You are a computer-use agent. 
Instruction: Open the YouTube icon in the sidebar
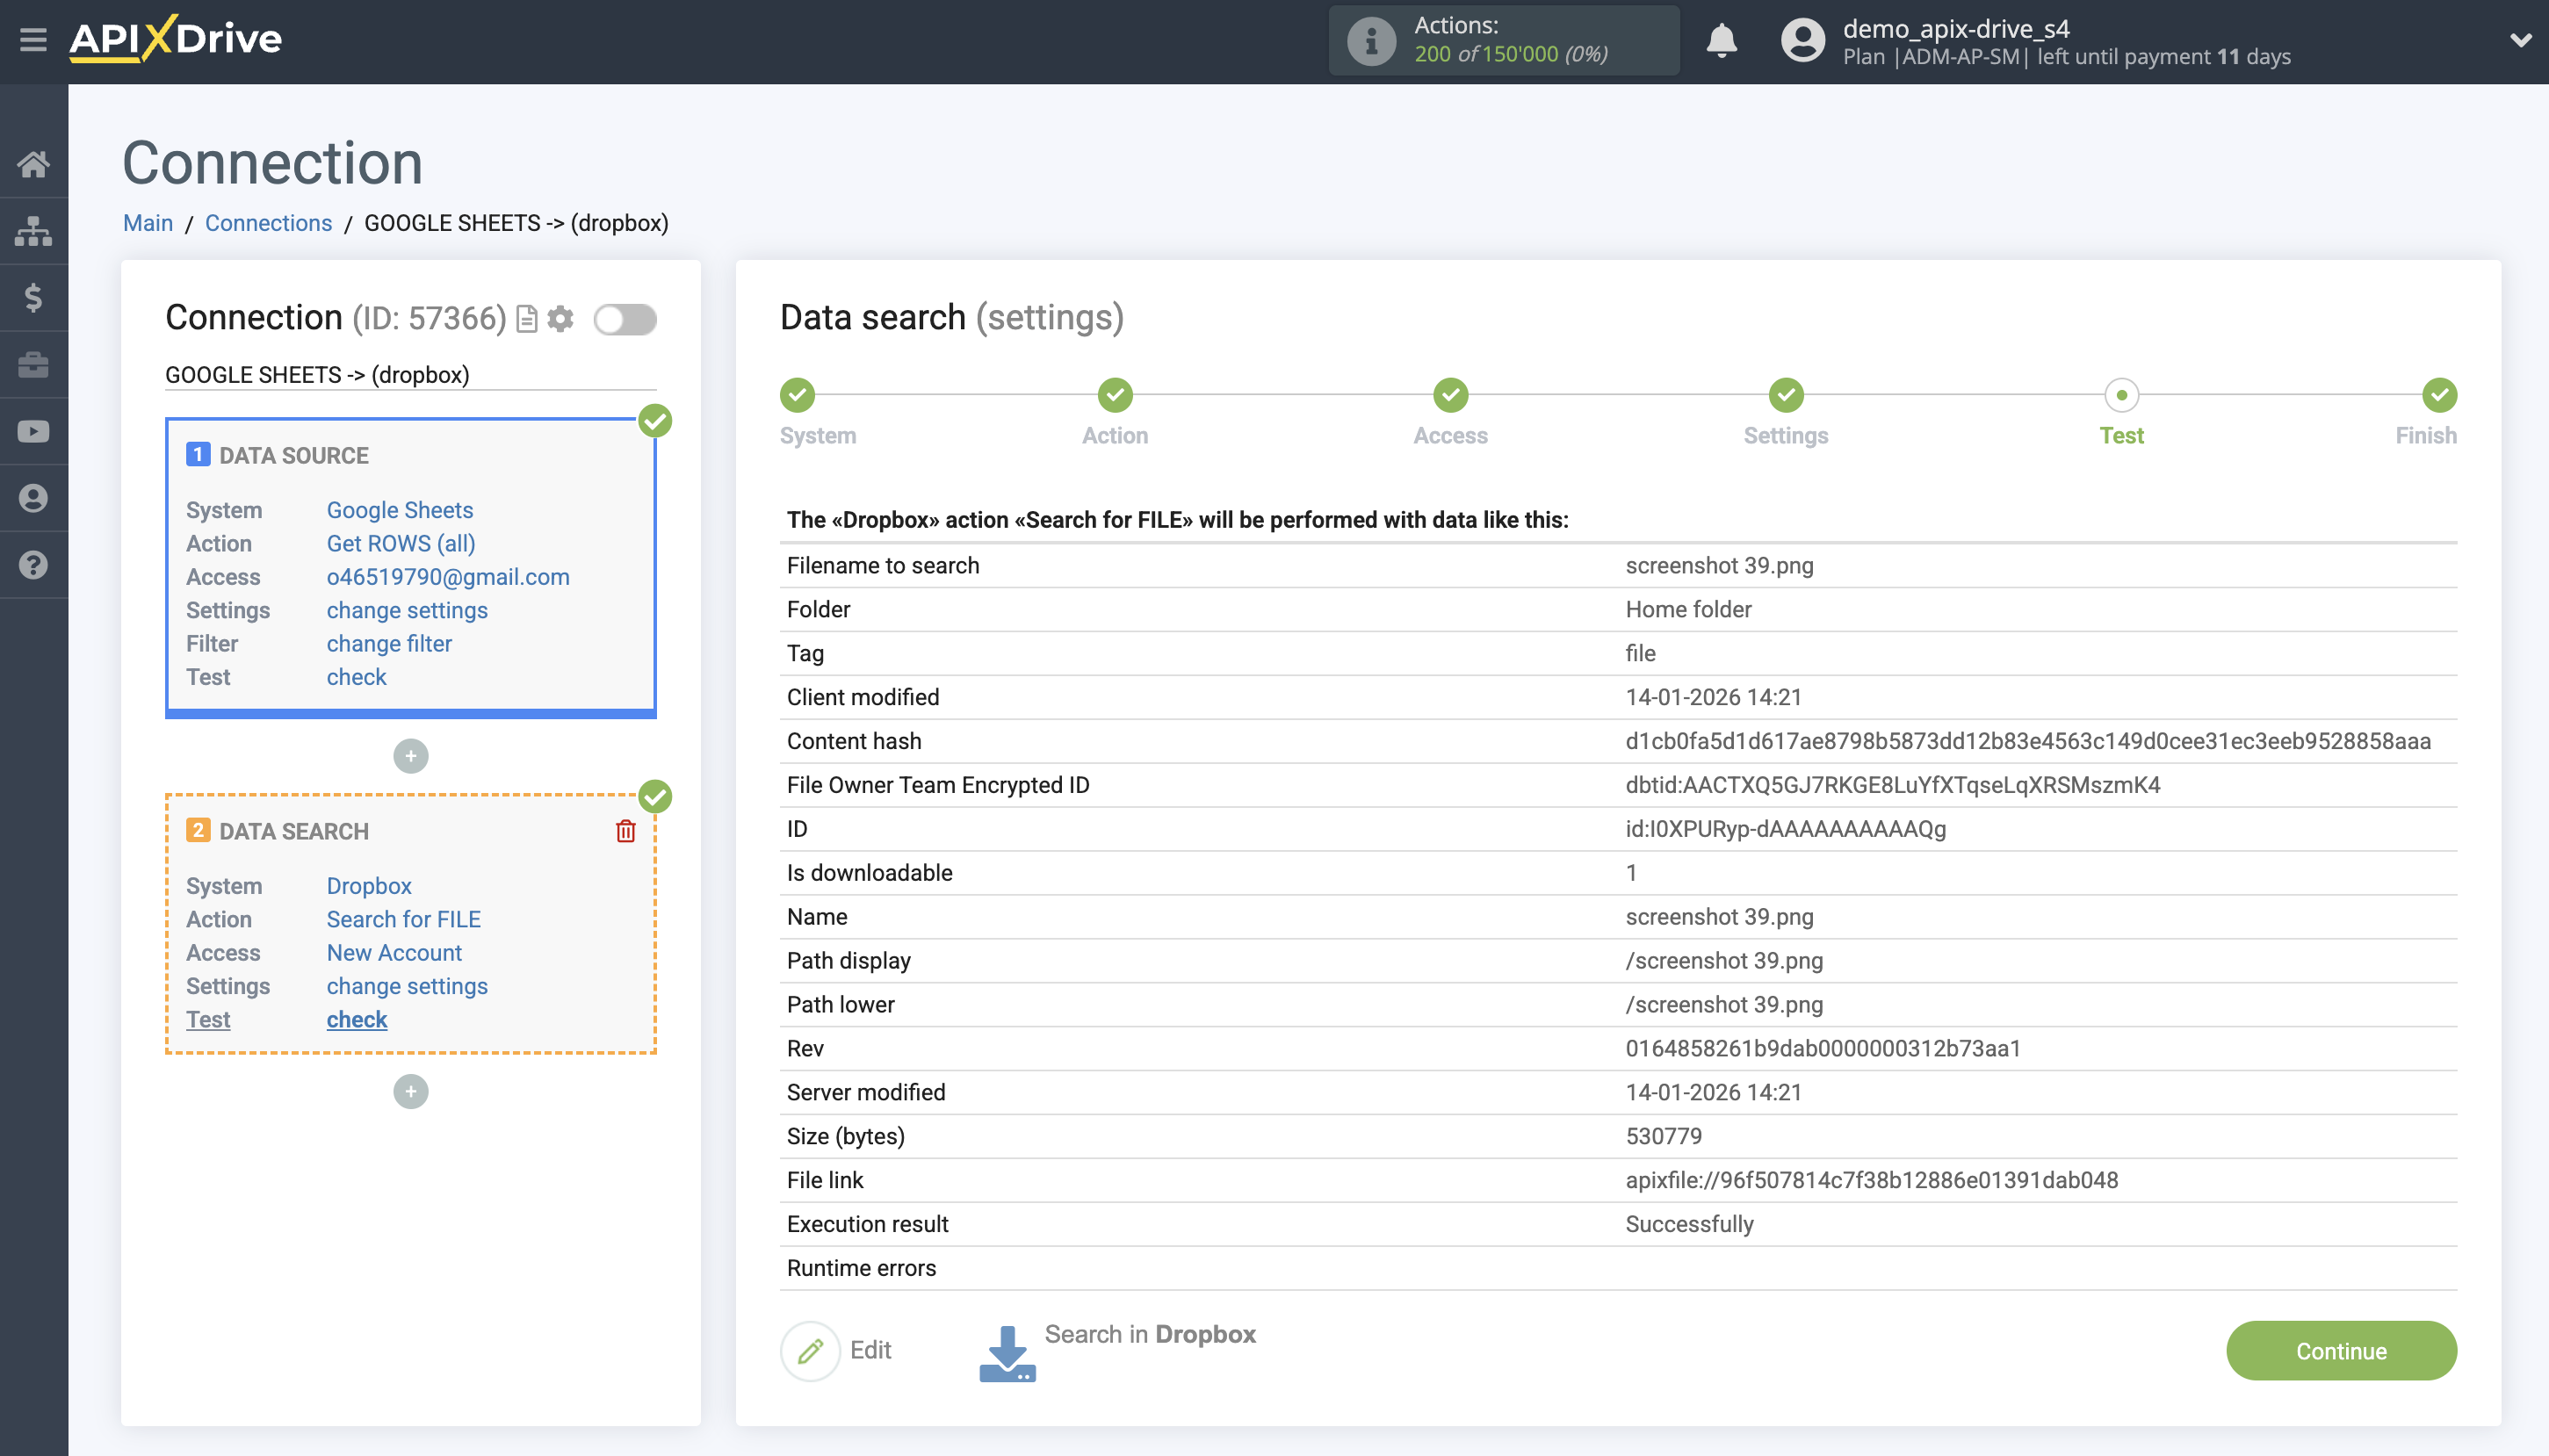[35, 431]
